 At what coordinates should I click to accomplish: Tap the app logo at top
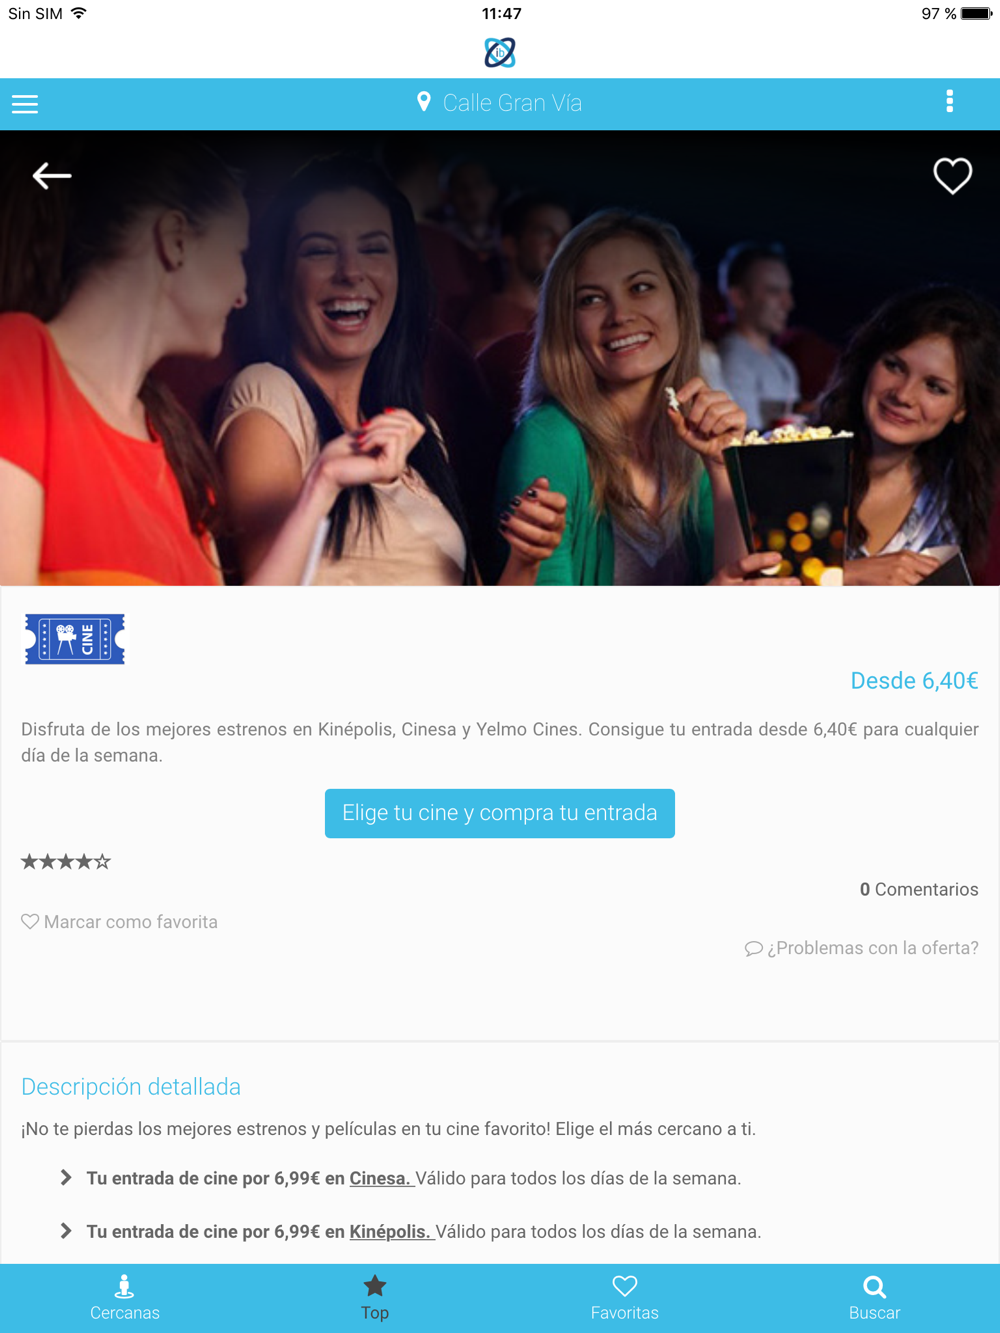pyautogui.click(x=500, y=52)
